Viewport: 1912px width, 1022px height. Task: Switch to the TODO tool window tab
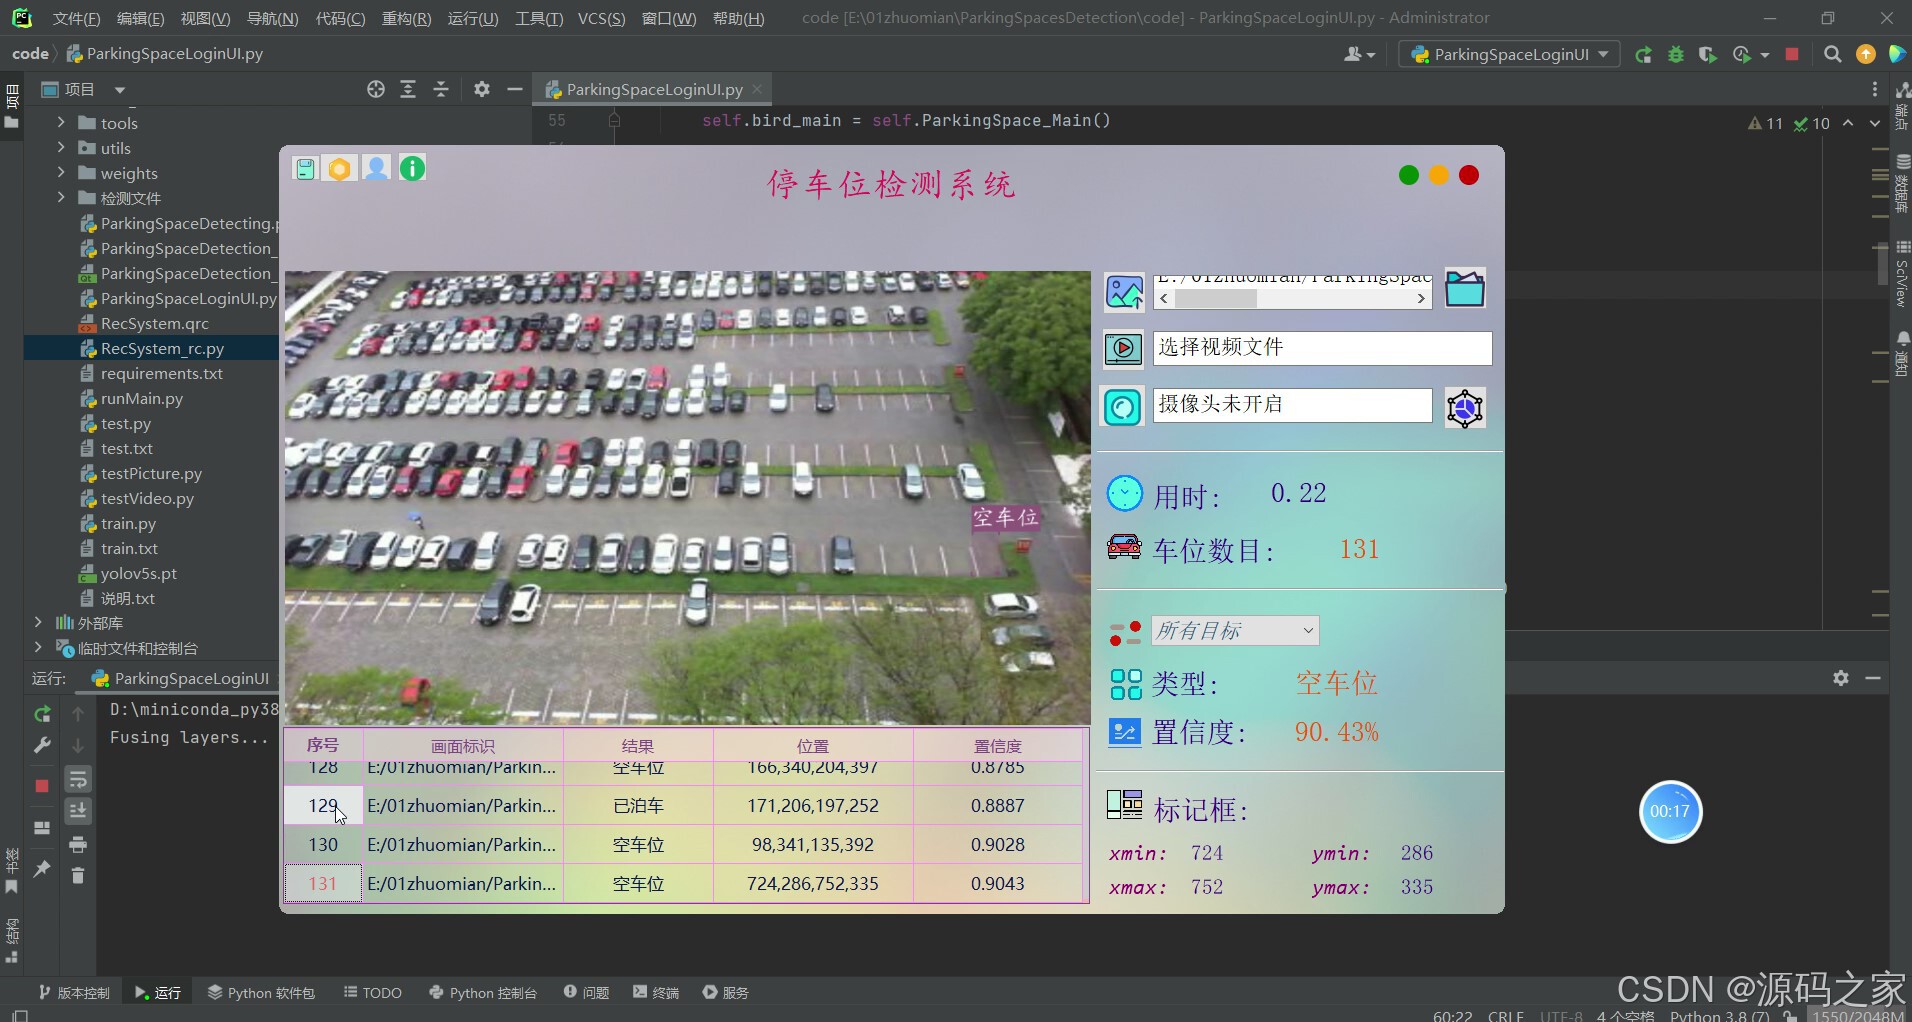click(373, 992)
